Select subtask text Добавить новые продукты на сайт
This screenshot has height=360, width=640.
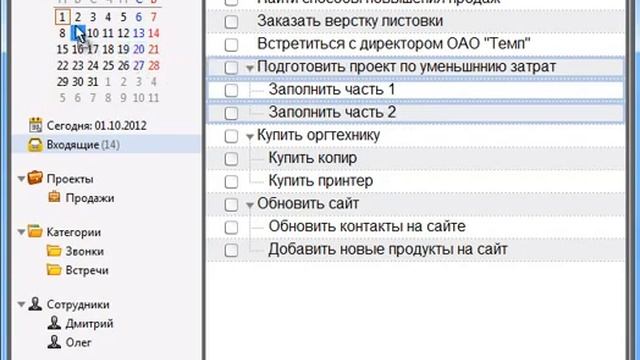coord(388,249)
